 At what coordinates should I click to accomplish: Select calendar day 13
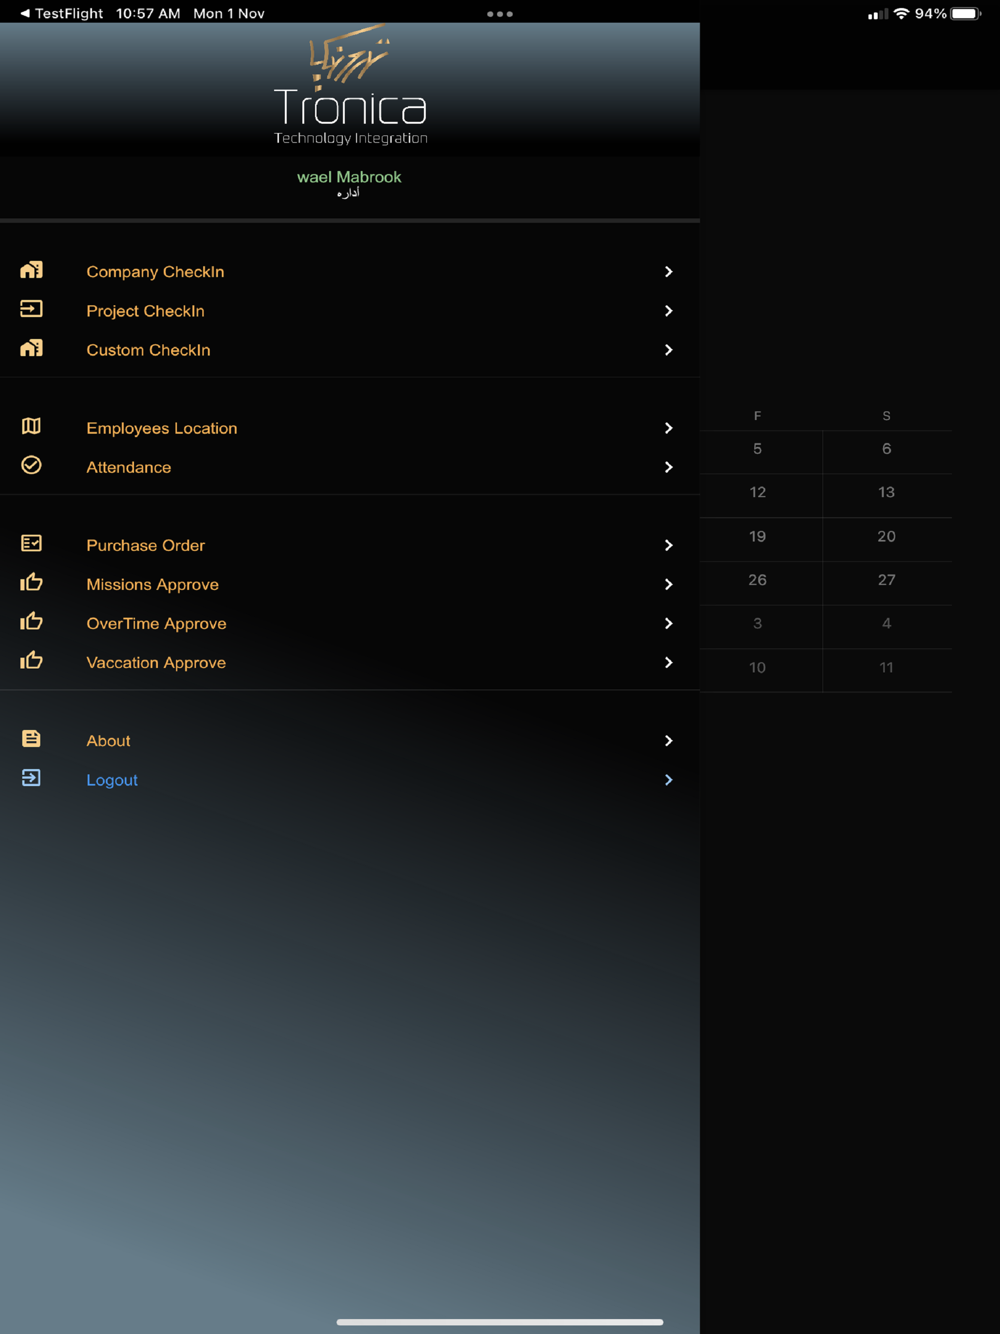point(887,492)
